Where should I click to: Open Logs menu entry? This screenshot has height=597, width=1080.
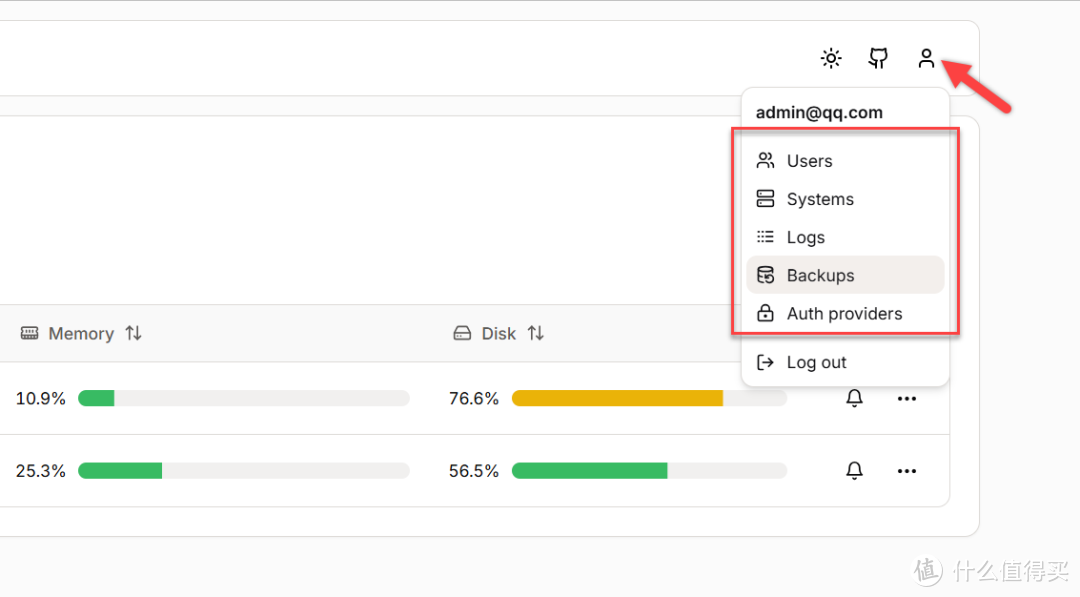pos(805,237)
